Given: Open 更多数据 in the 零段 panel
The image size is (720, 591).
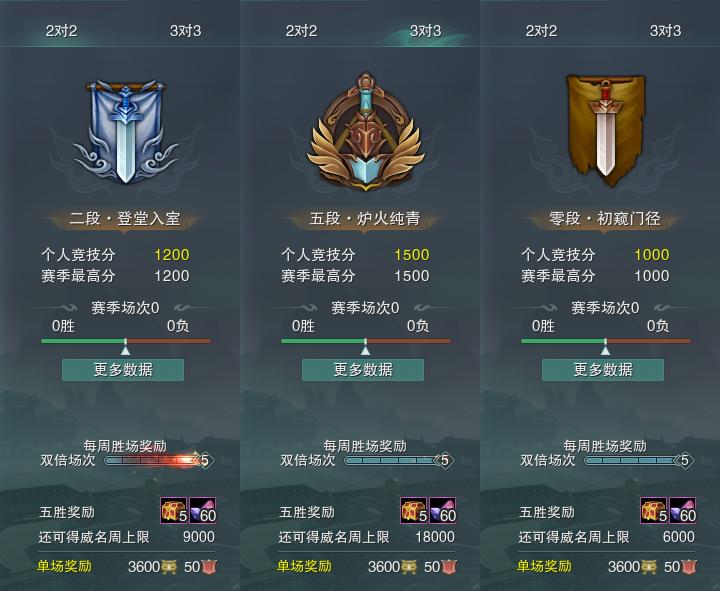Looking at the screenshot, I should click(603, 370).
